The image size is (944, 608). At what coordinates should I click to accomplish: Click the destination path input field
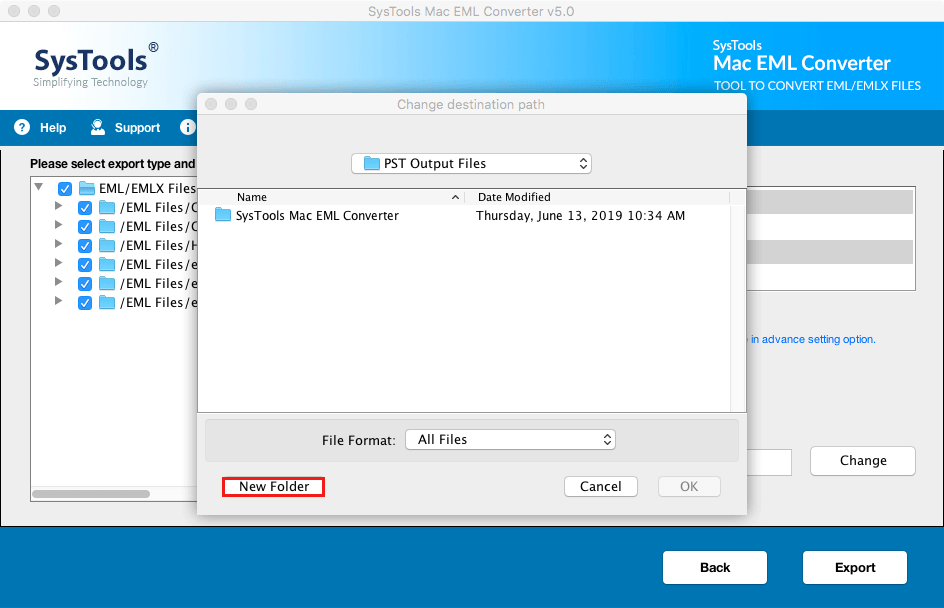pyautogui.click(x=769, y=462)
